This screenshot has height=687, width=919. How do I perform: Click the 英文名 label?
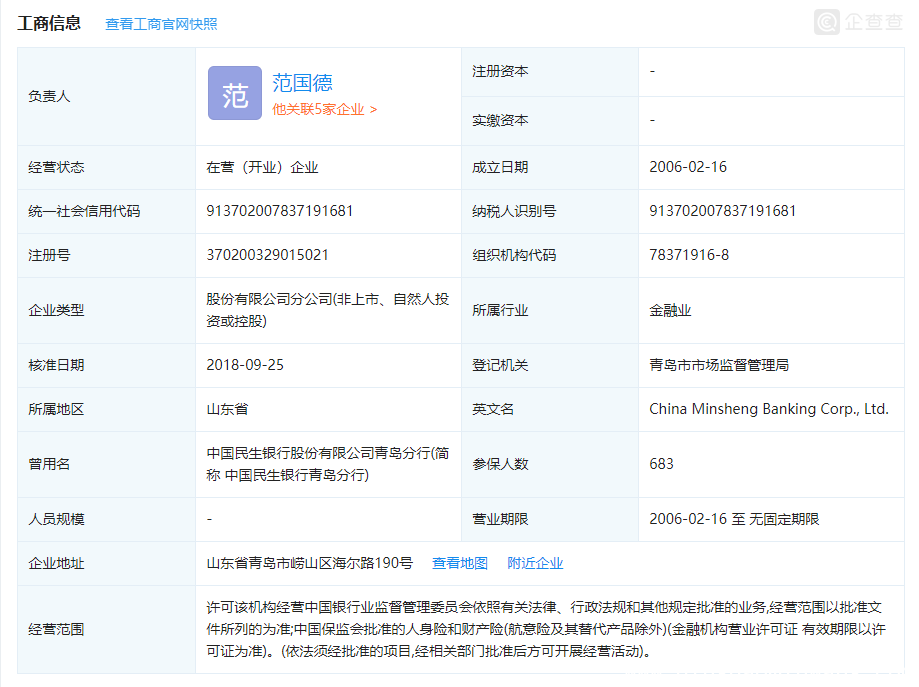pyautogui.click(x=493, y=409)
